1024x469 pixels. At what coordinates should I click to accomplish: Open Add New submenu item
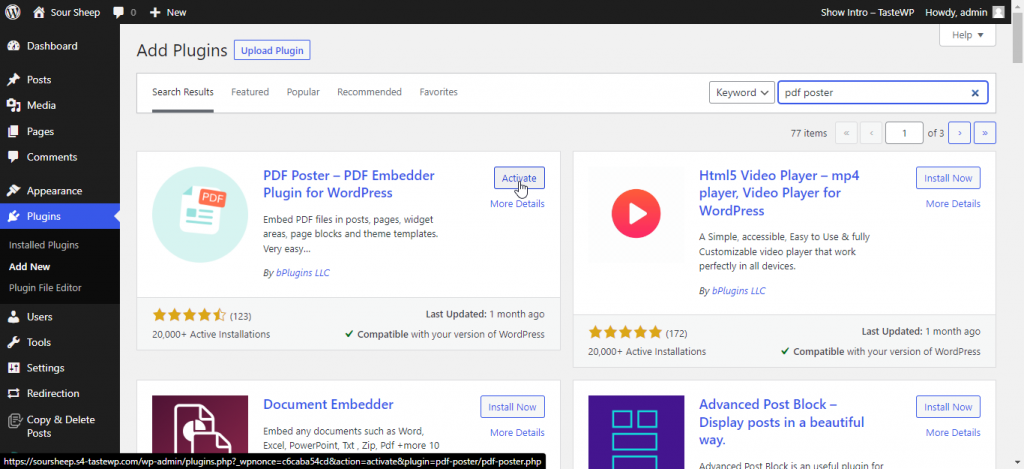(x=29, y=267)
